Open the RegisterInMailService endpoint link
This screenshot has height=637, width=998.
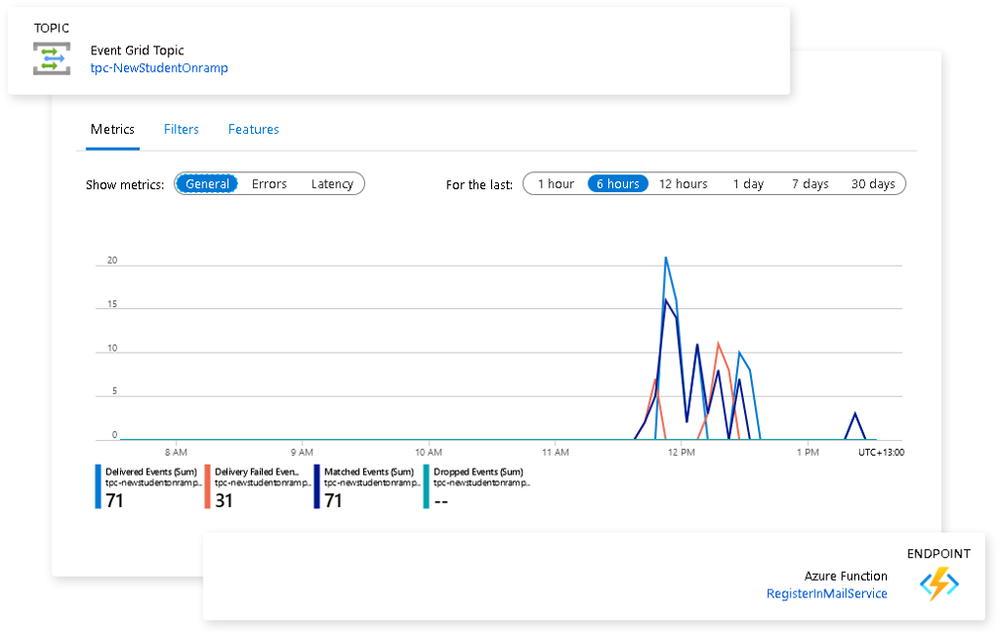[x=826, y=594]
